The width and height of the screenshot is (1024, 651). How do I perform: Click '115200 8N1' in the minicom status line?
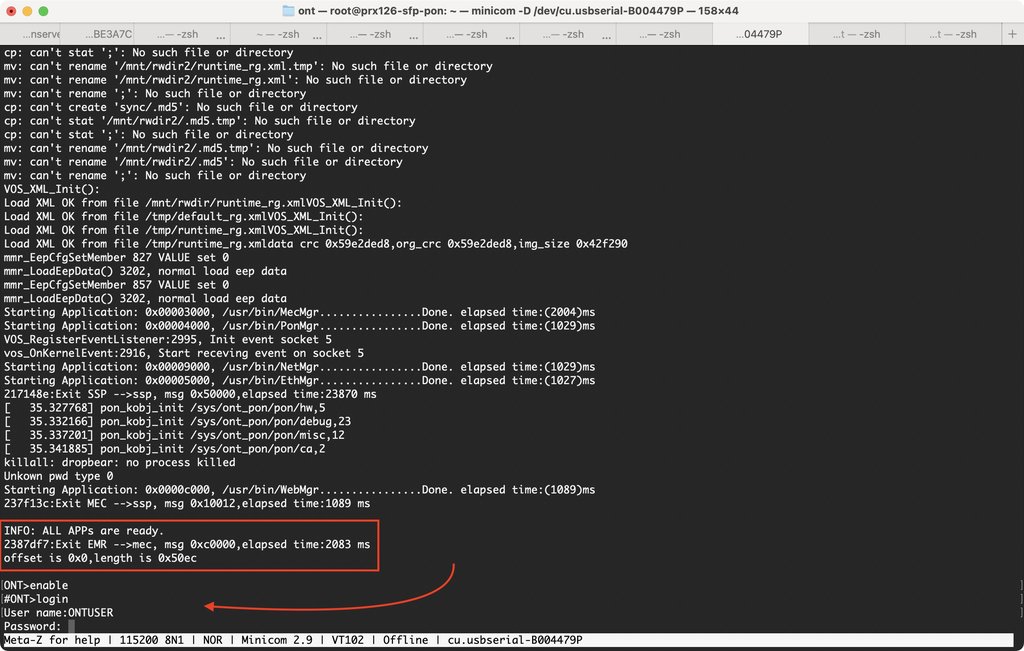[152, 640]
